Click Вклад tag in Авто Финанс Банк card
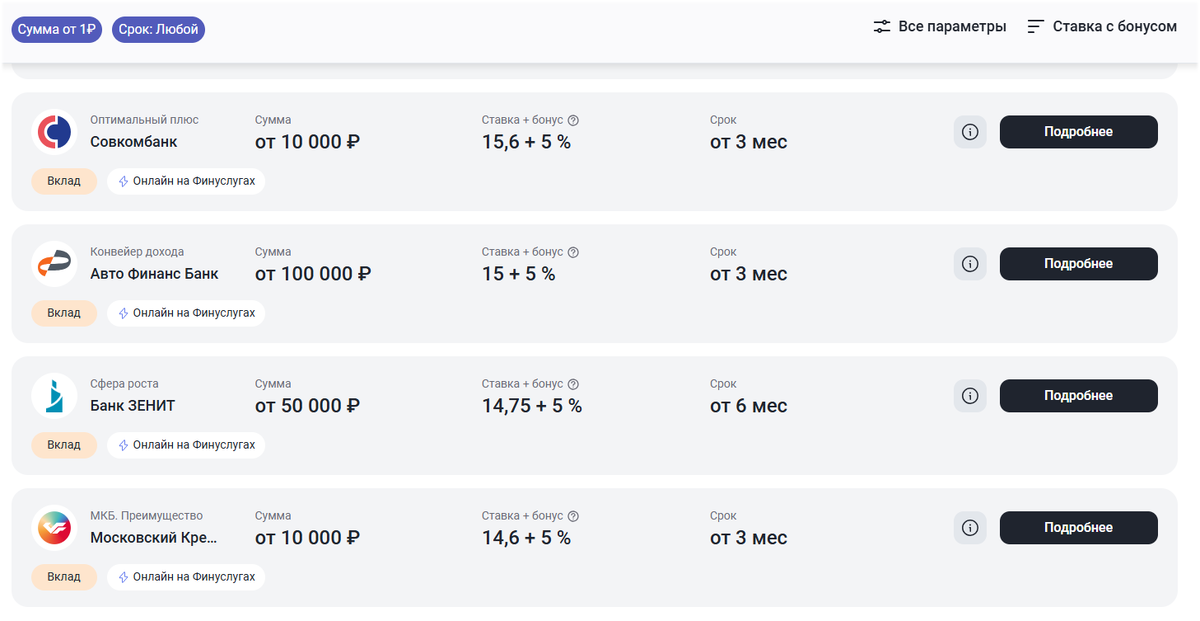The width and height of the screenshot is (1200, 621). point(64,313)
